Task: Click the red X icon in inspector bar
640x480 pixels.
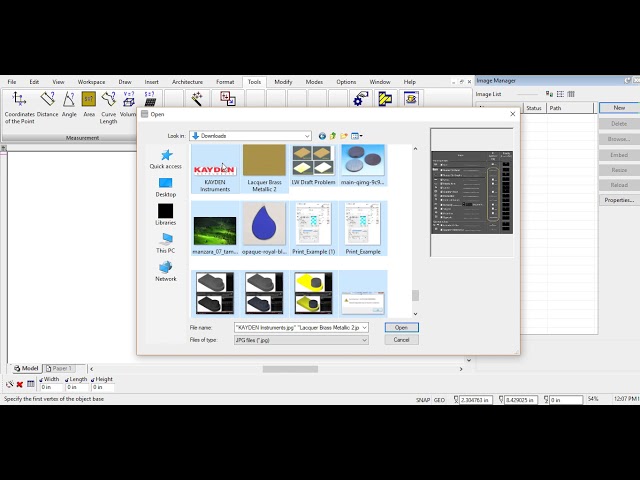Action: click(x=19, y=384)
